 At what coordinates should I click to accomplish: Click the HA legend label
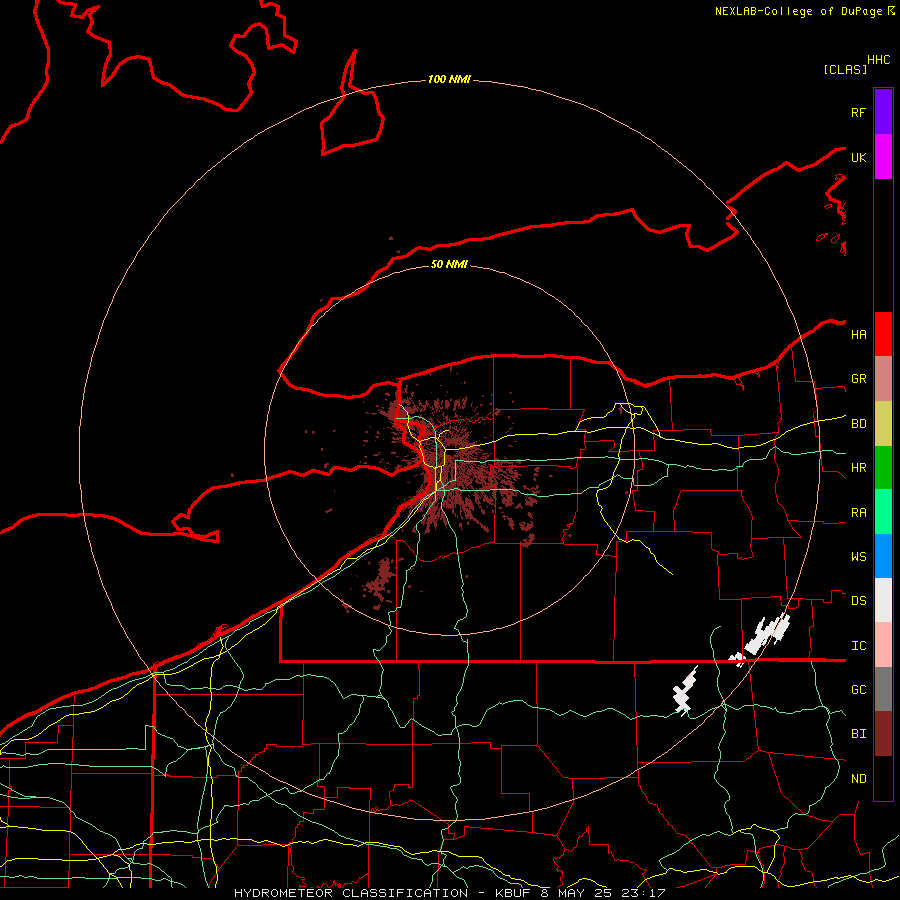coord(858,334)
